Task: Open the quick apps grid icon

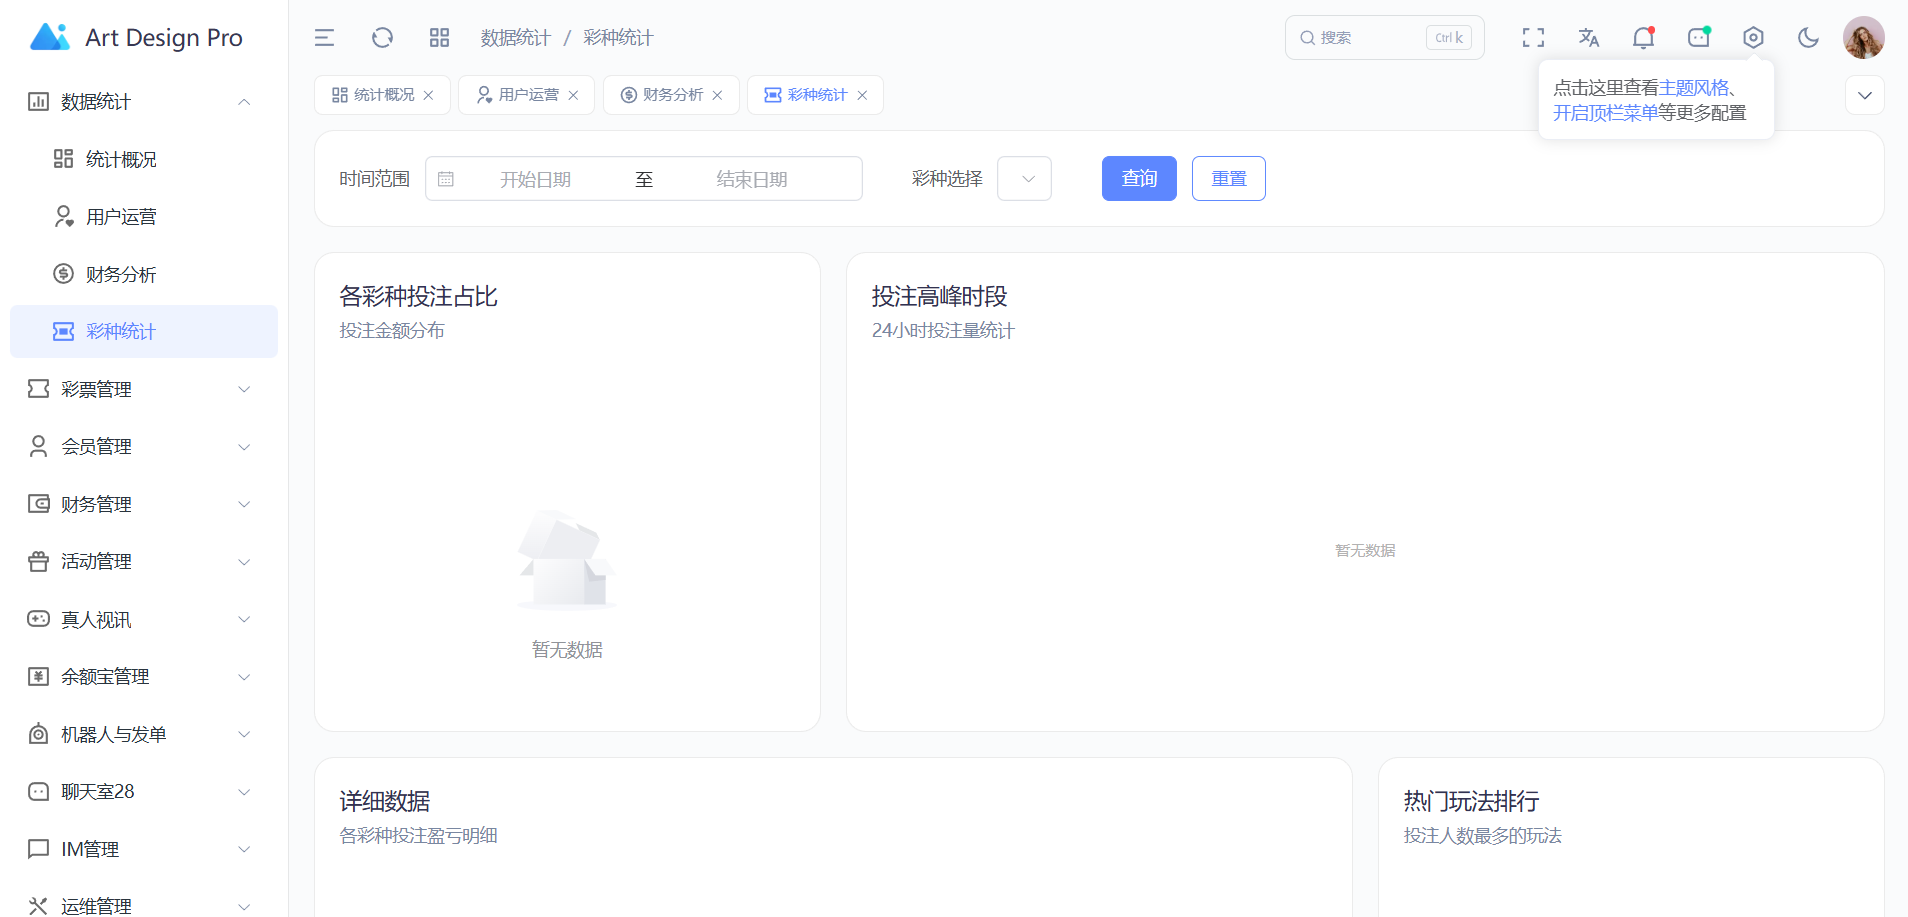Action: pos(439,38)
